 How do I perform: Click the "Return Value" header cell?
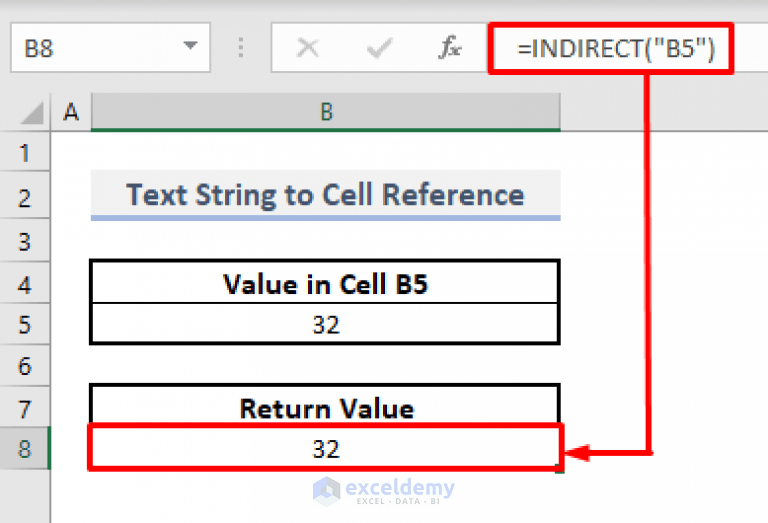point(326,406)
